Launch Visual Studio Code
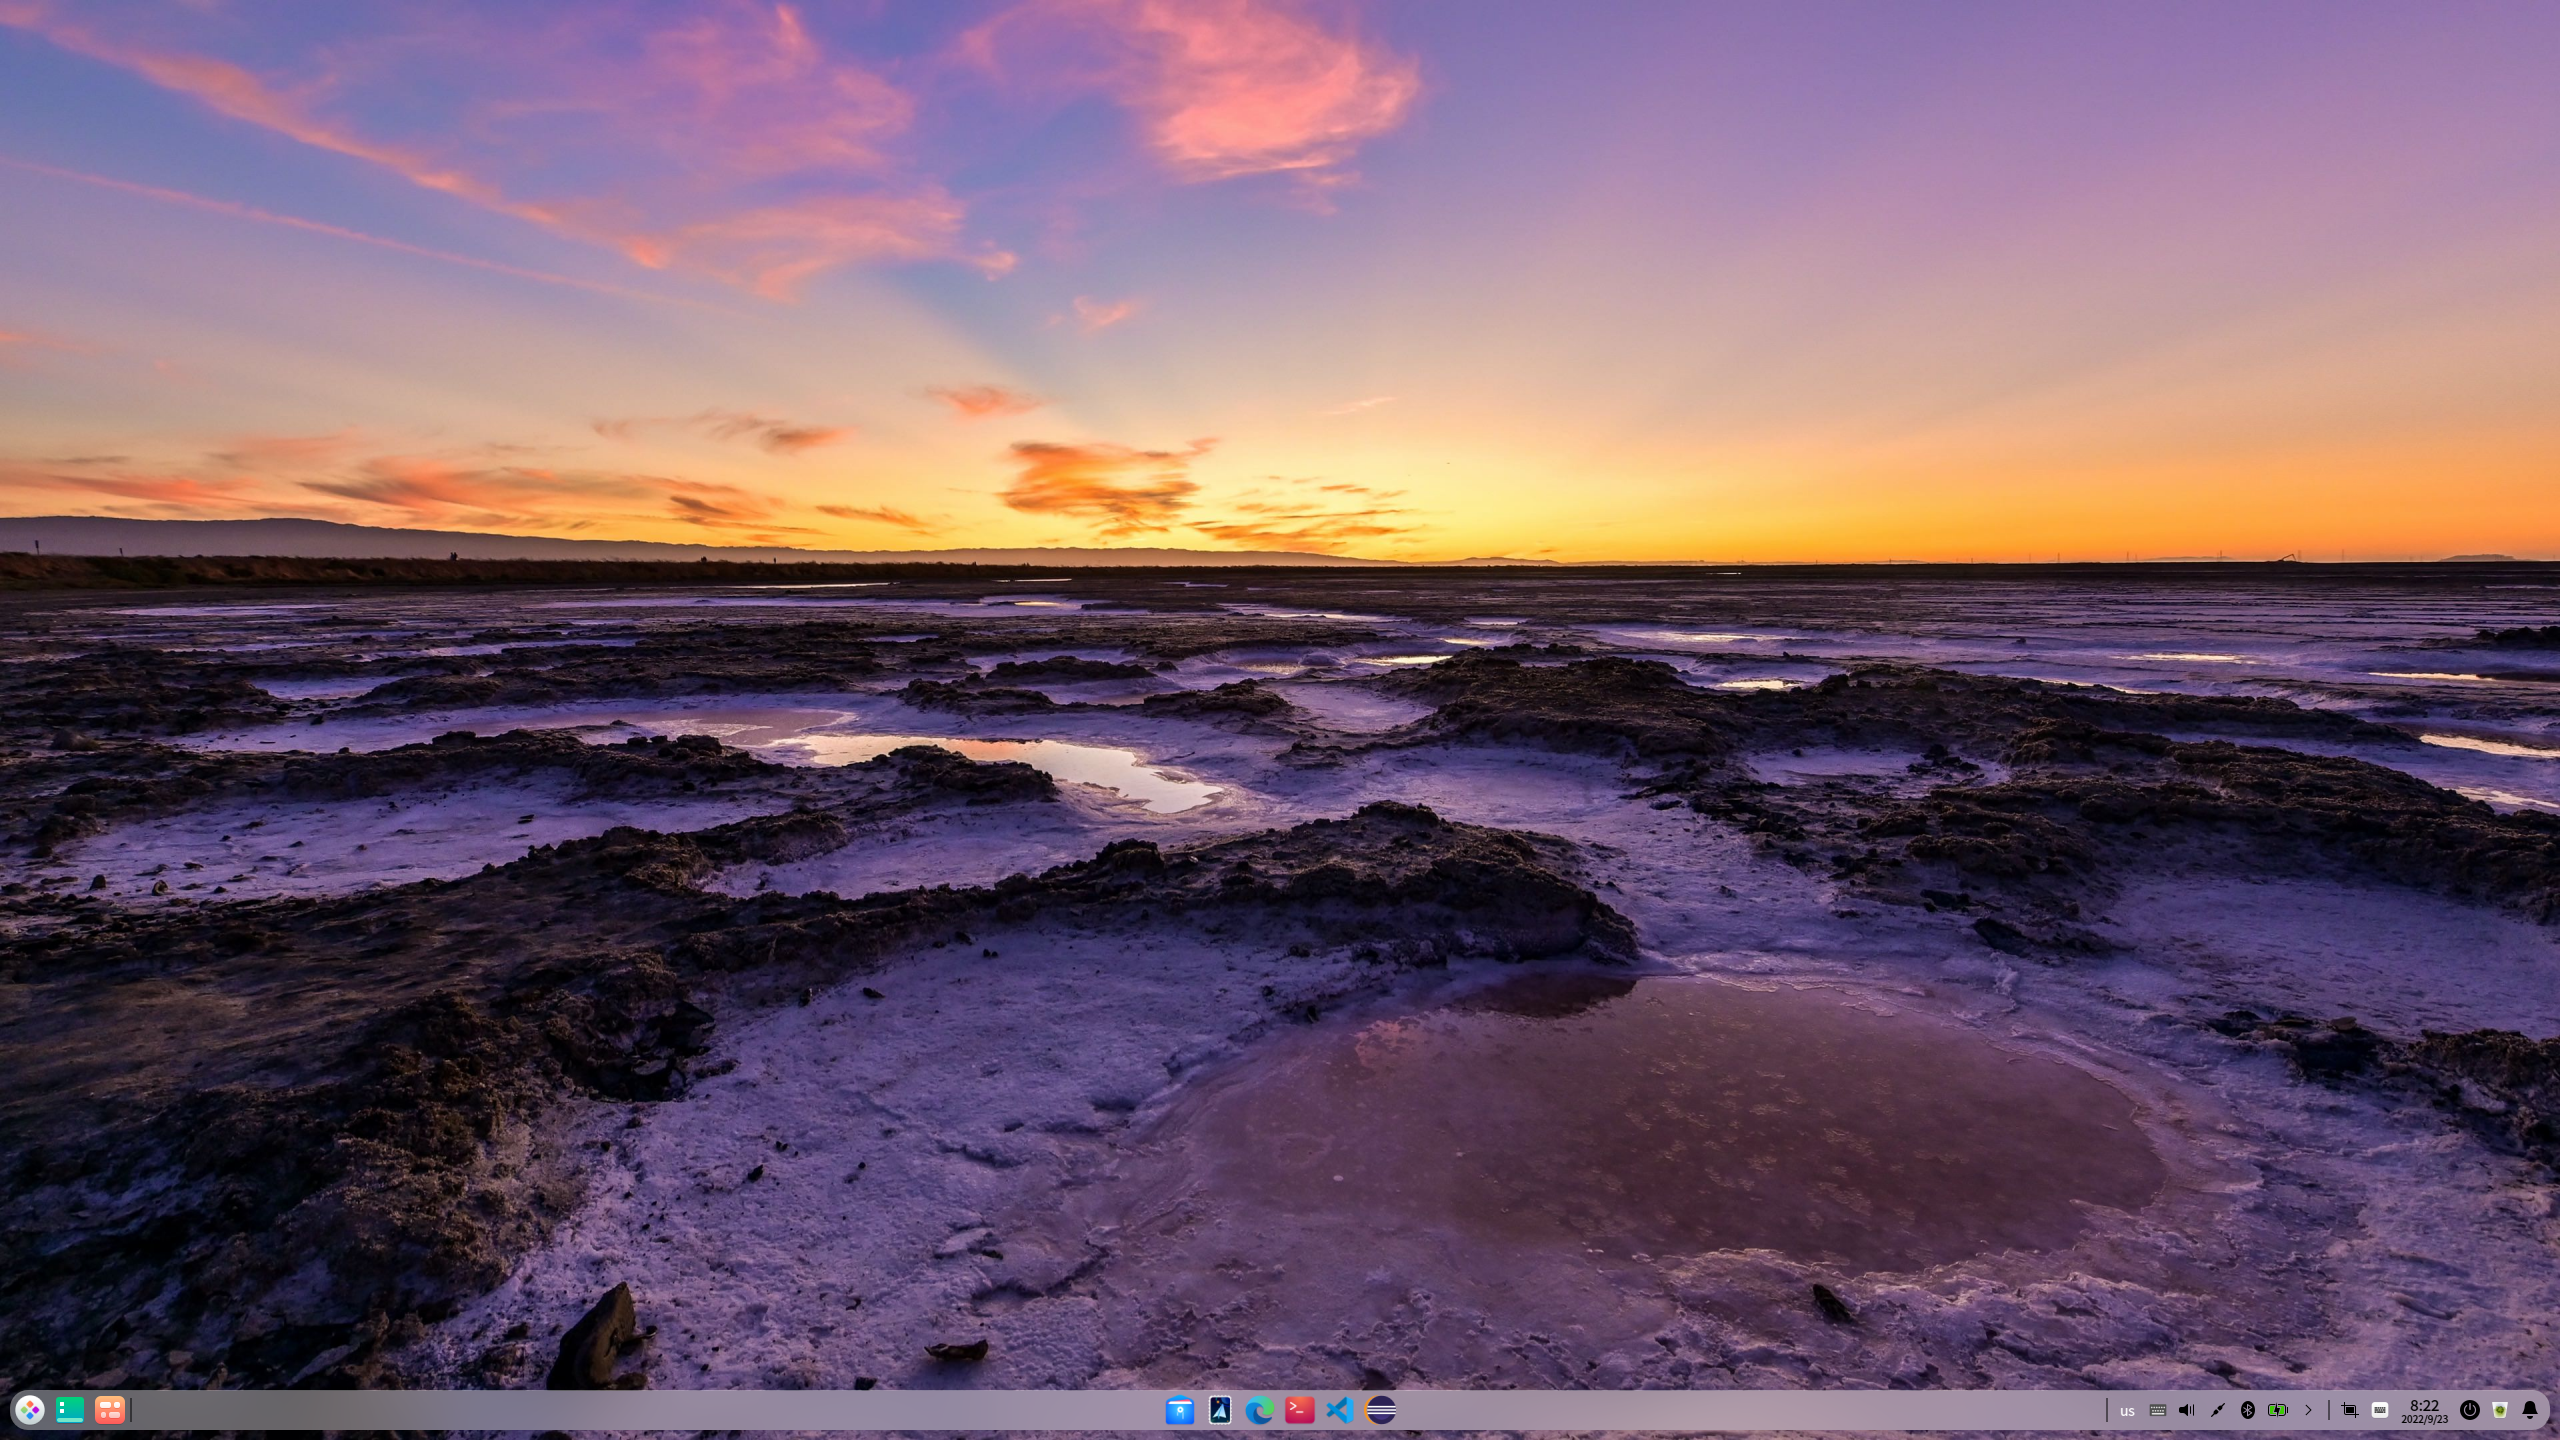The height and width of the screenshot is (1440, 2560). pos(1340,1411)
